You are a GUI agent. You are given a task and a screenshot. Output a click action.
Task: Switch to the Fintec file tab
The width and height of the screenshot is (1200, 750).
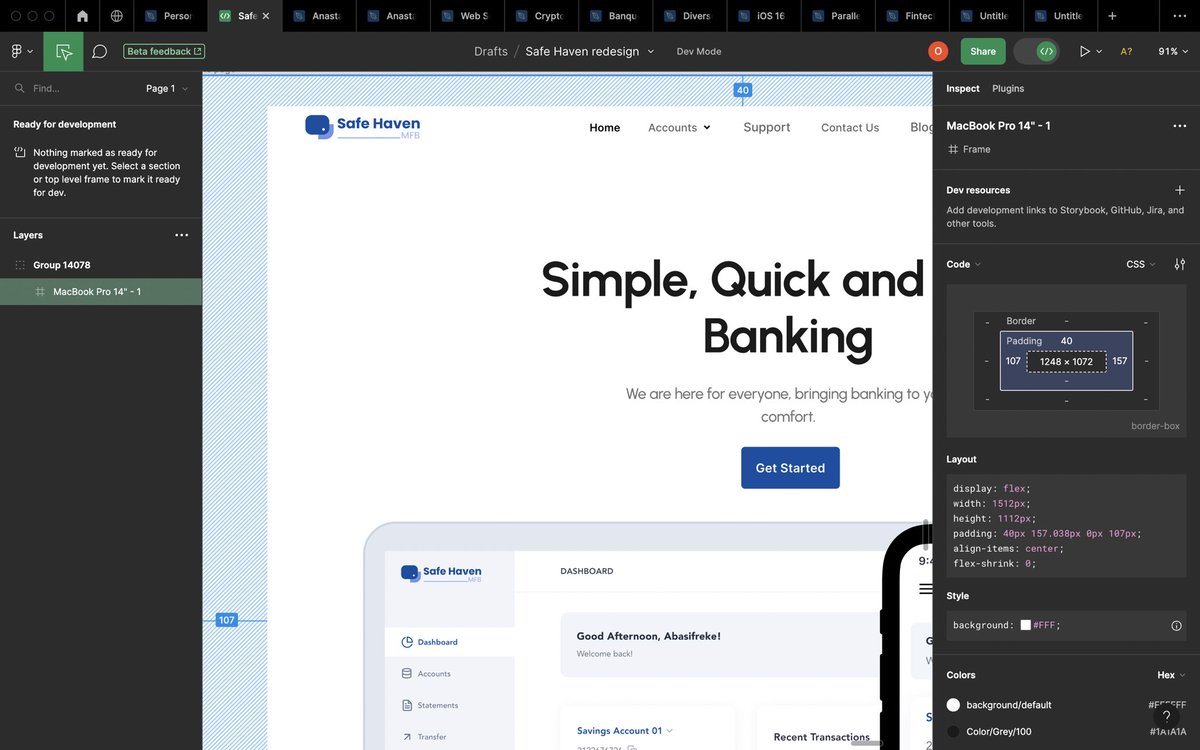tap(911, 16)
